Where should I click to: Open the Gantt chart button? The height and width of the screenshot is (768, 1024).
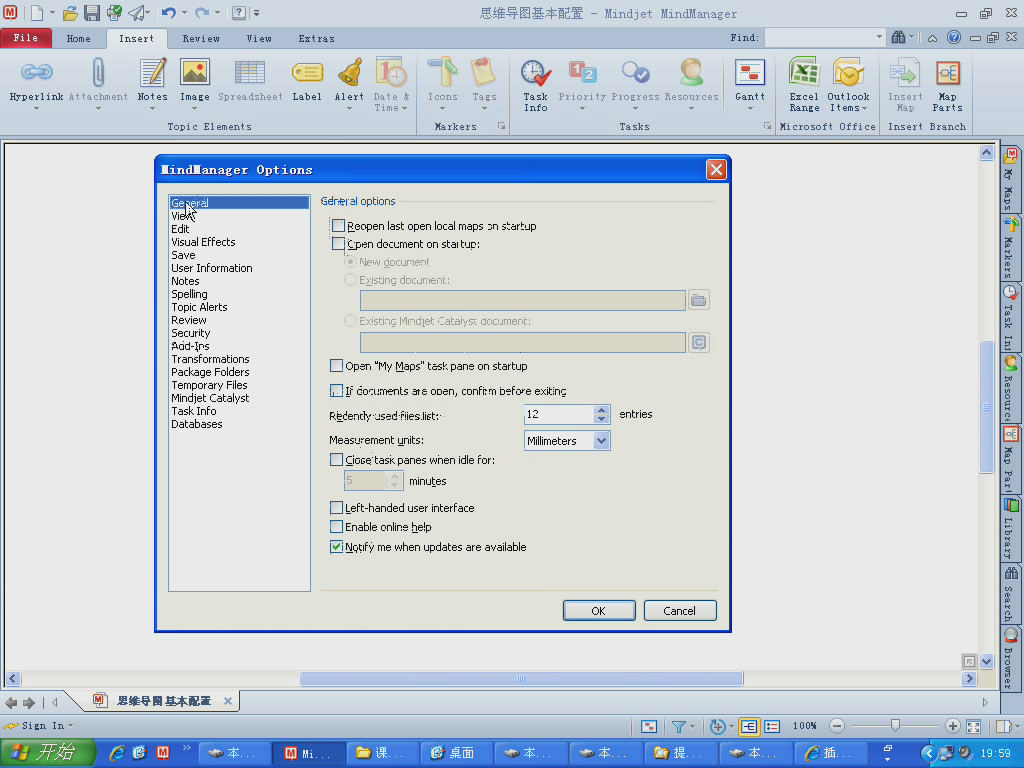[750, 80]
